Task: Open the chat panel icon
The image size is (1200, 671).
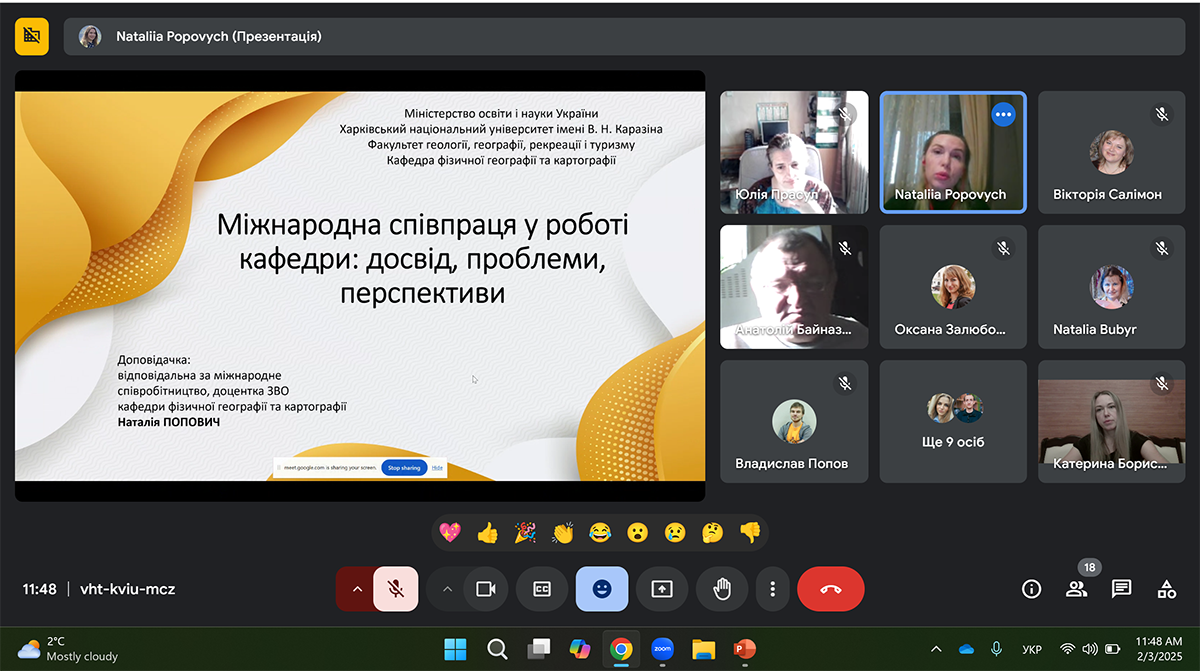Action: click(x=1121, y=589)
